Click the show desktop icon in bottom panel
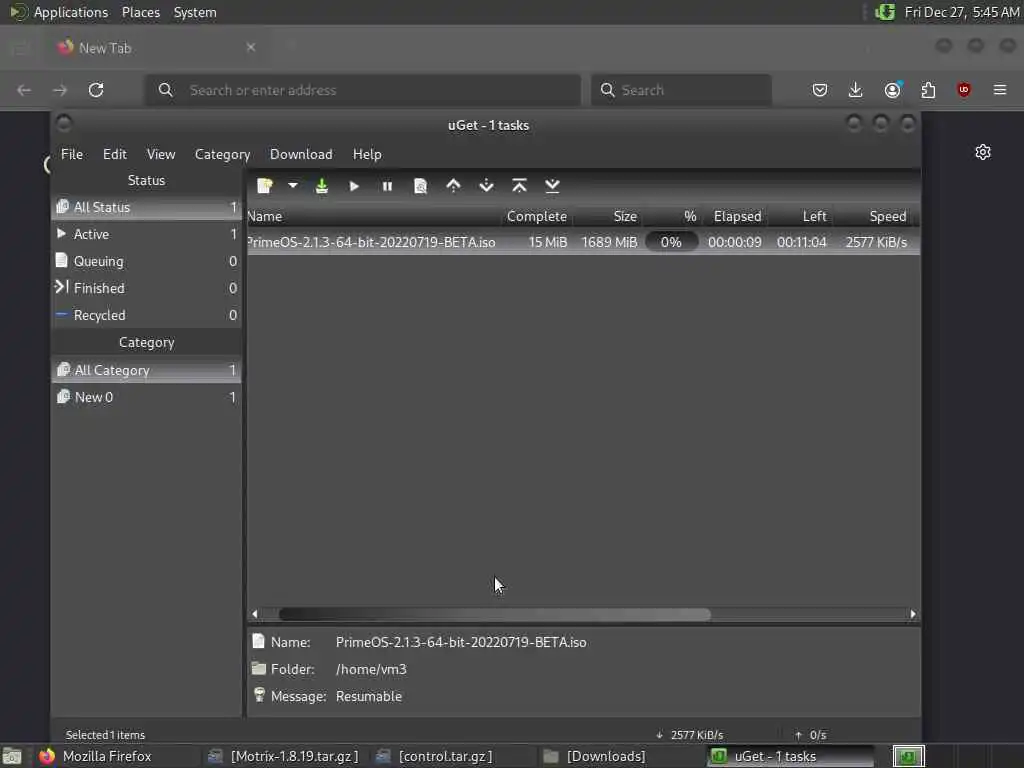Image resolution: width=1024 pixels, height=768 pixels. tap(12, 756)
